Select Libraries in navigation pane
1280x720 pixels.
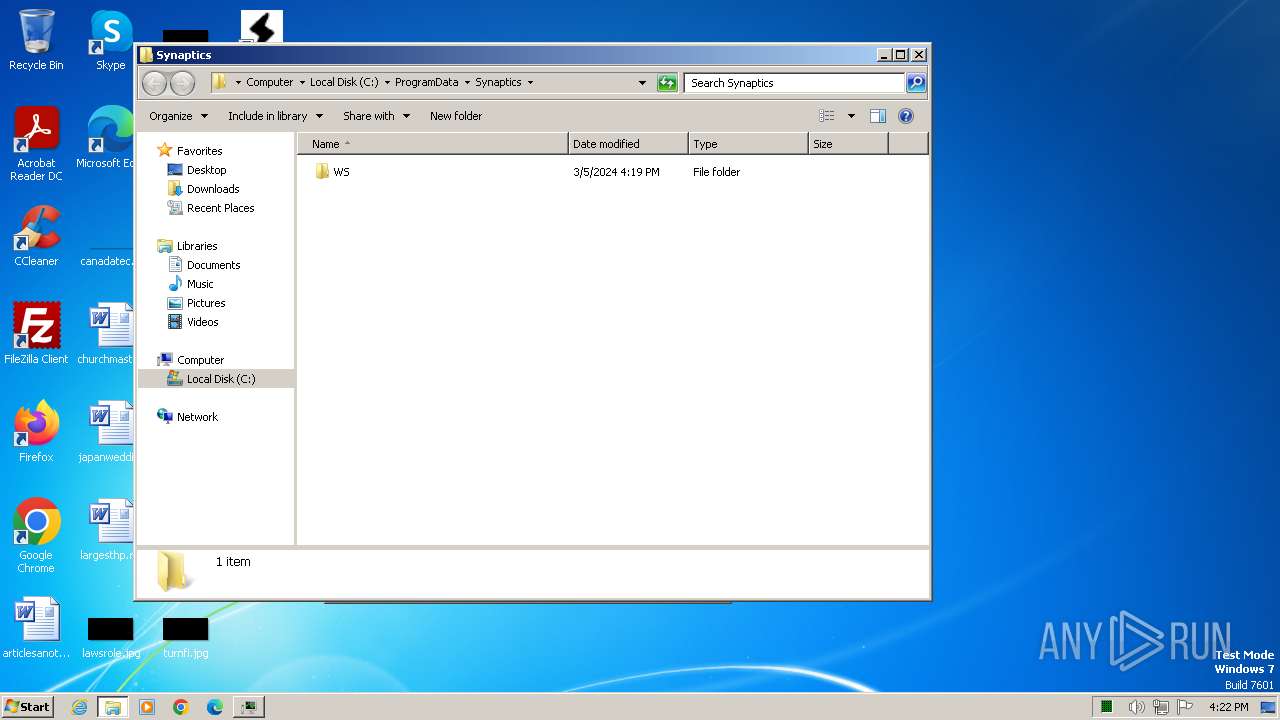tap(197, 246)
